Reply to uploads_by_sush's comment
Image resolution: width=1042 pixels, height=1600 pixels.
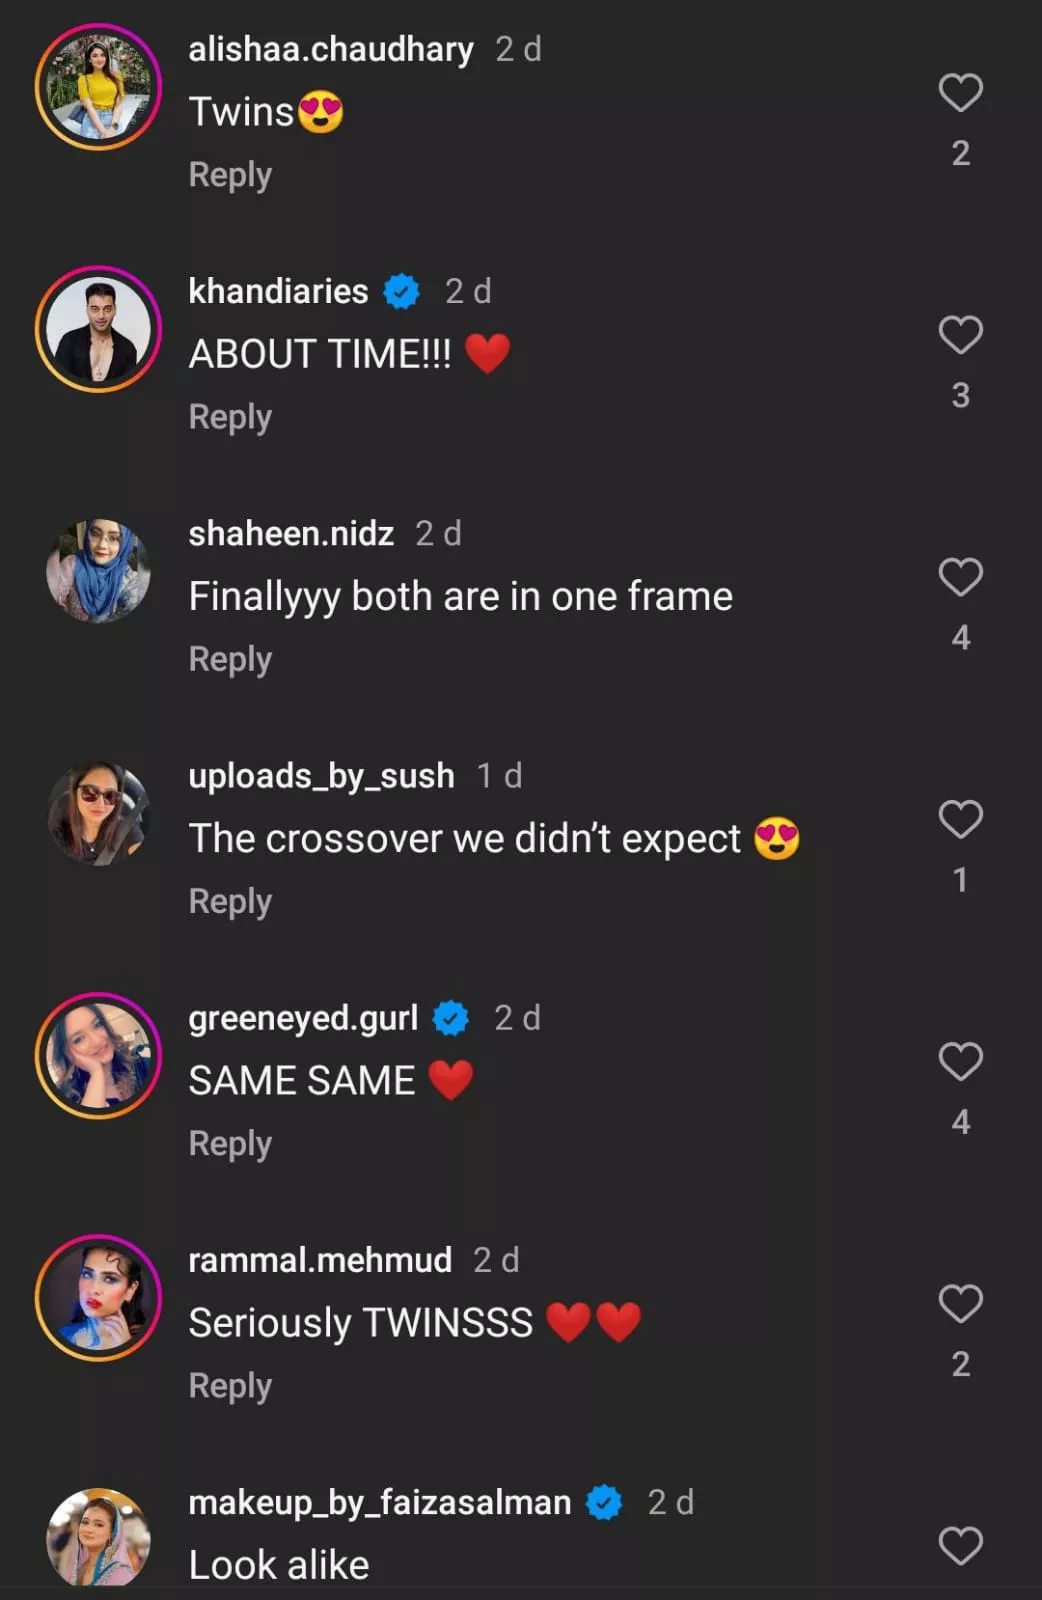tap(230, 901)
